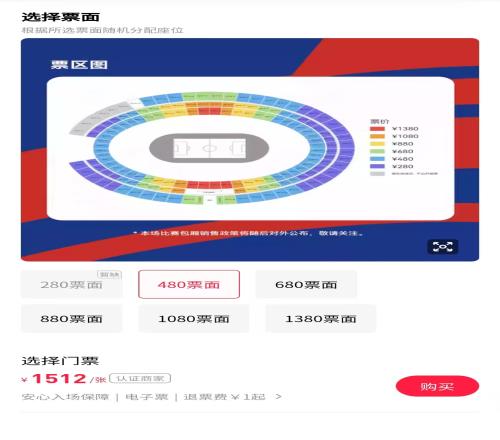Select the 1380票面 ticket option

(x=321, y=319)
